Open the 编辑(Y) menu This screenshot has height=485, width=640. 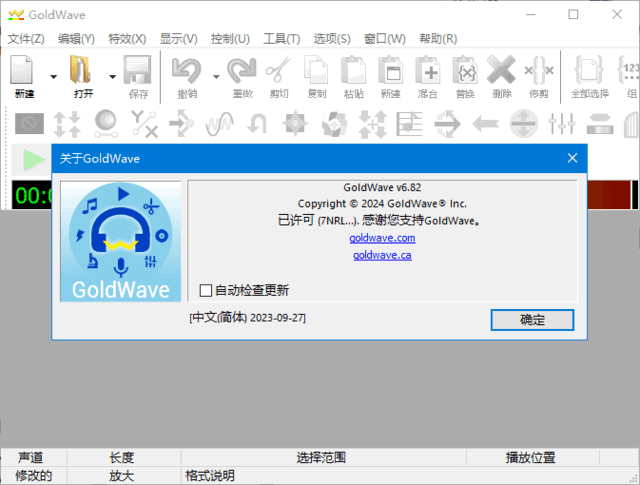(76, 39)
